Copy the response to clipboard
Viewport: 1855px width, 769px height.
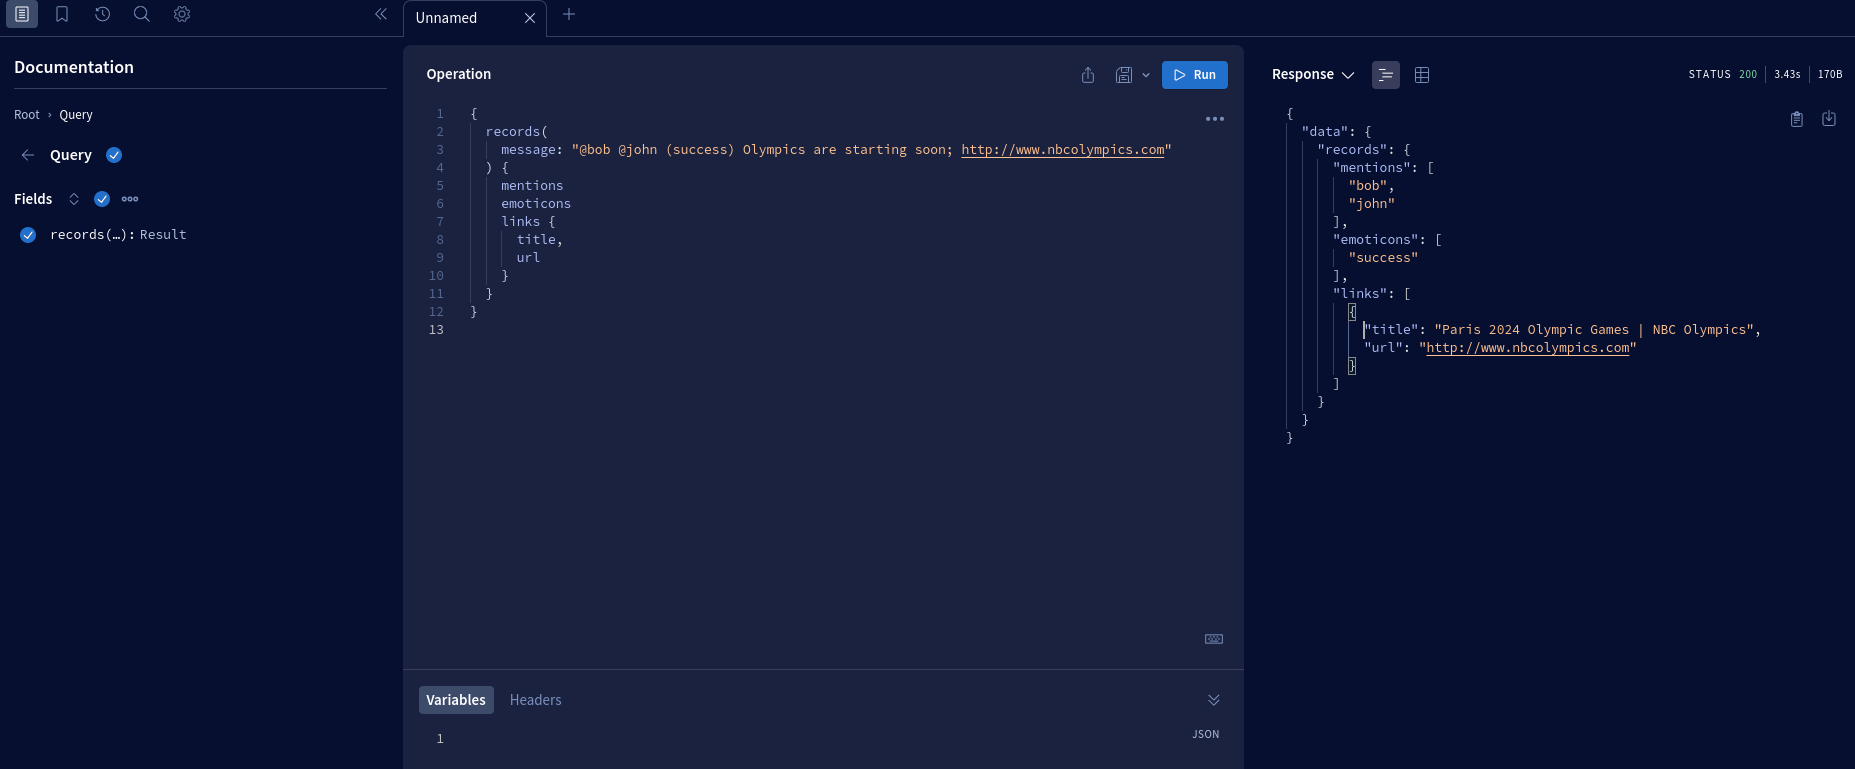pos(1797,119)
